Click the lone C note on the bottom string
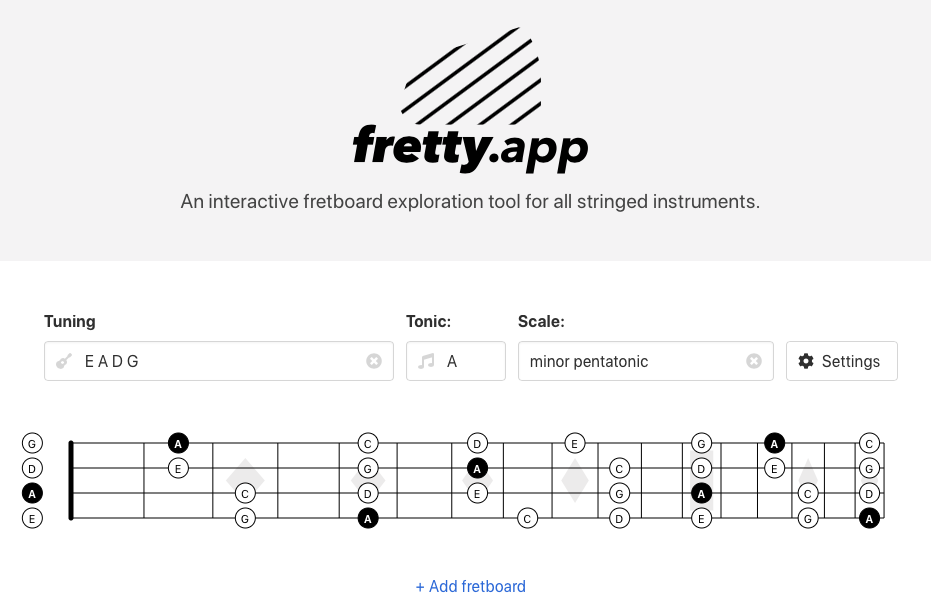Viewport: 931px width, 612px height. point(527,518)
